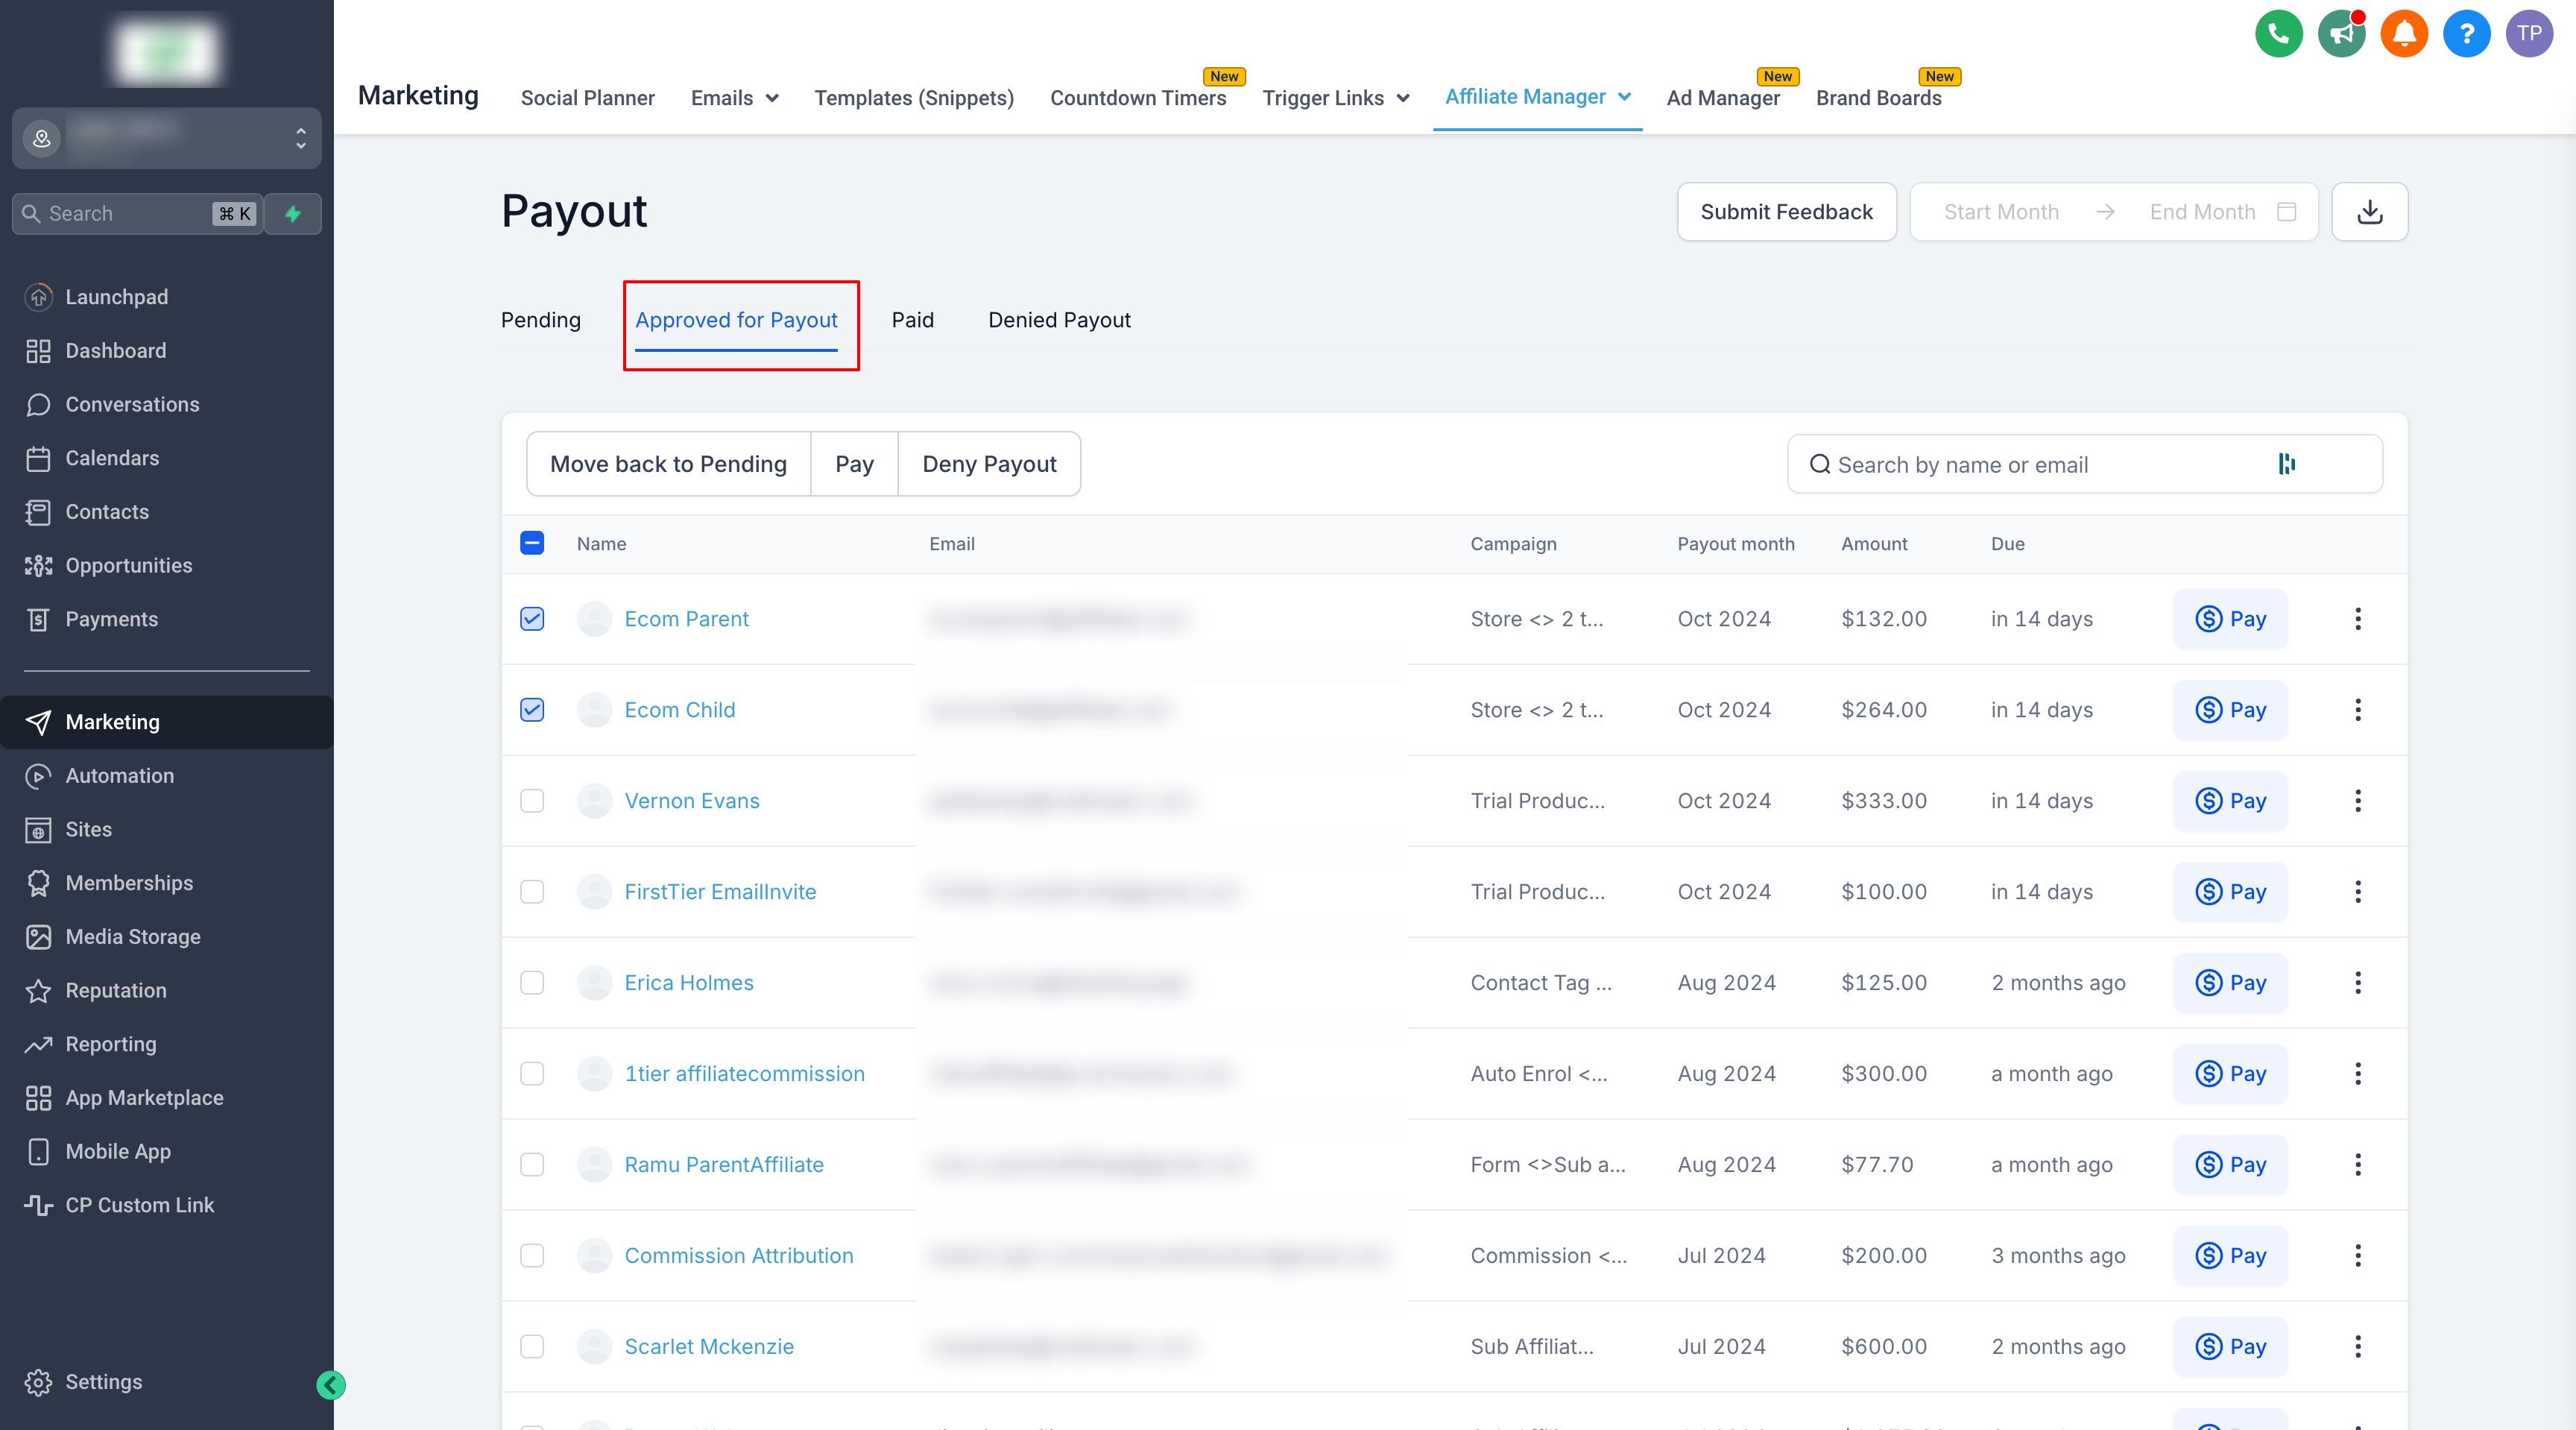Click the lightning bolt quick actions icon
2576x1430 pixels.
(x=293, y=214)
